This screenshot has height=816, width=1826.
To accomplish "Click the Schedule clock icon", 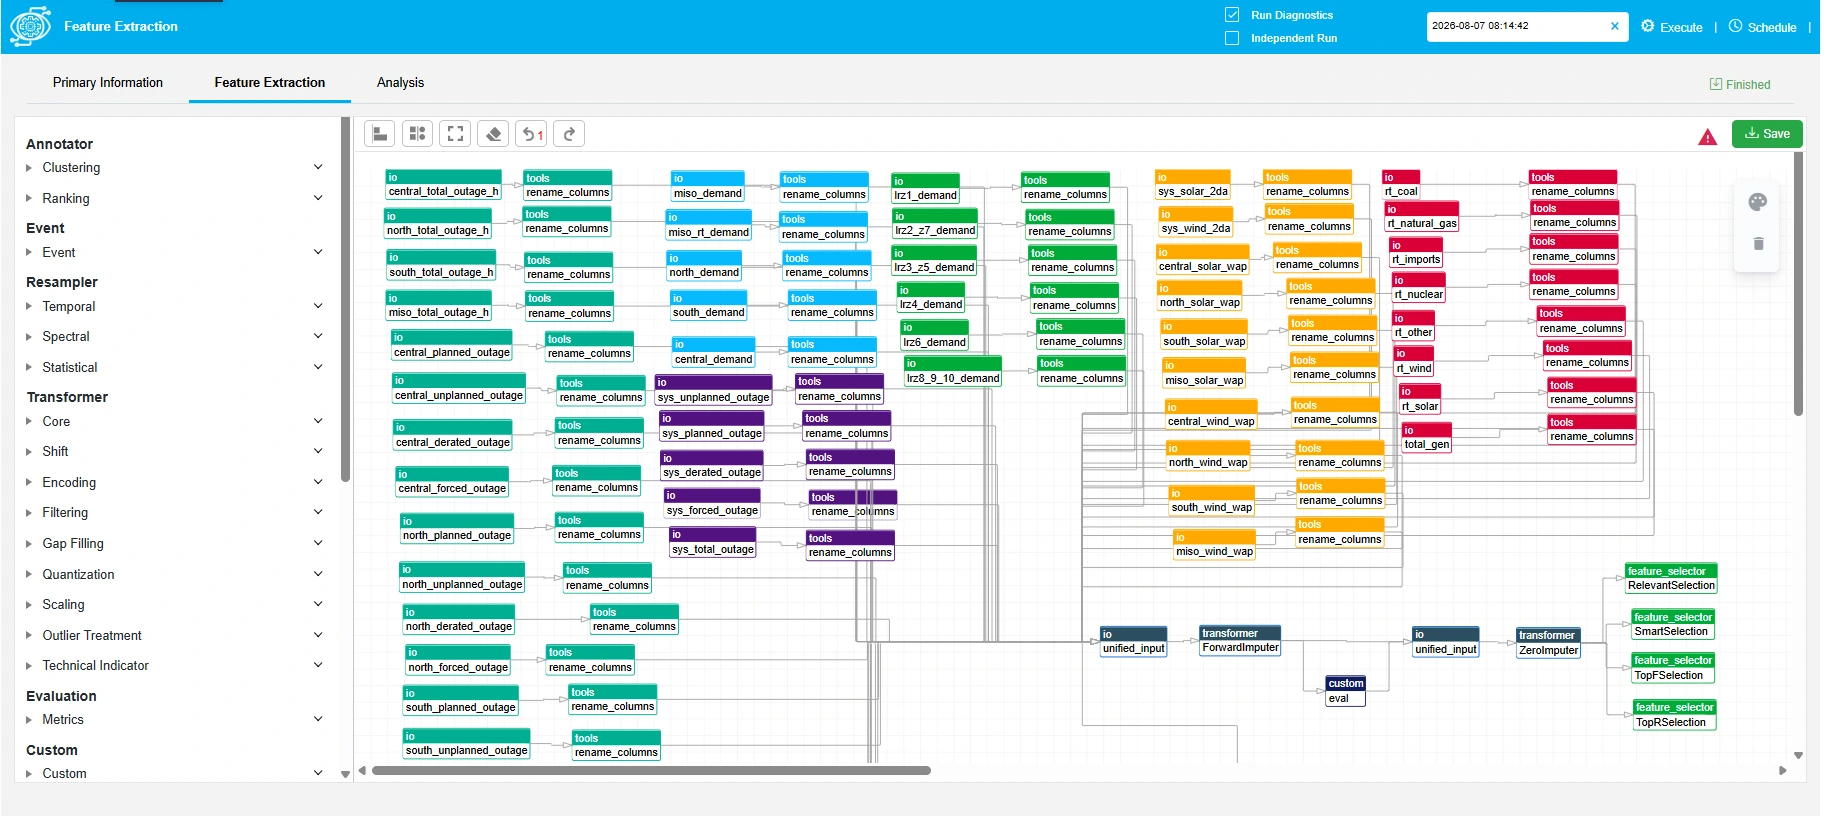I will pyautogui.click(x=1736, y=26).
